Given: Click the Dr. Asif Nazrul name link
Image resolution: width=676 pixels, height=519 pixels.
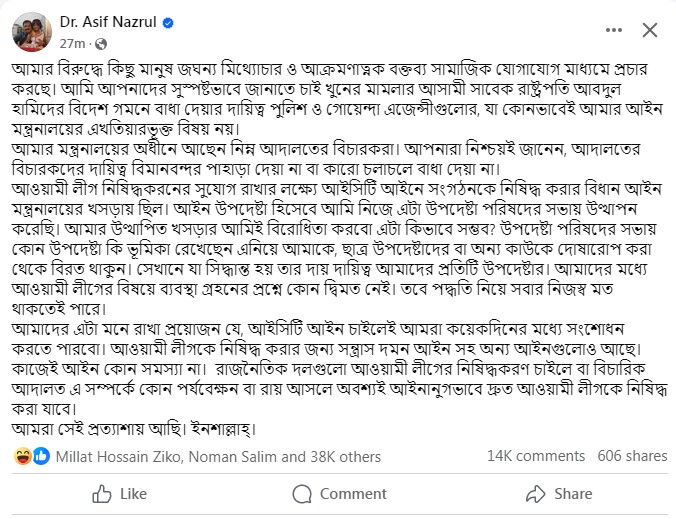Looking at the screenshot, I should [x=108, y=22].
